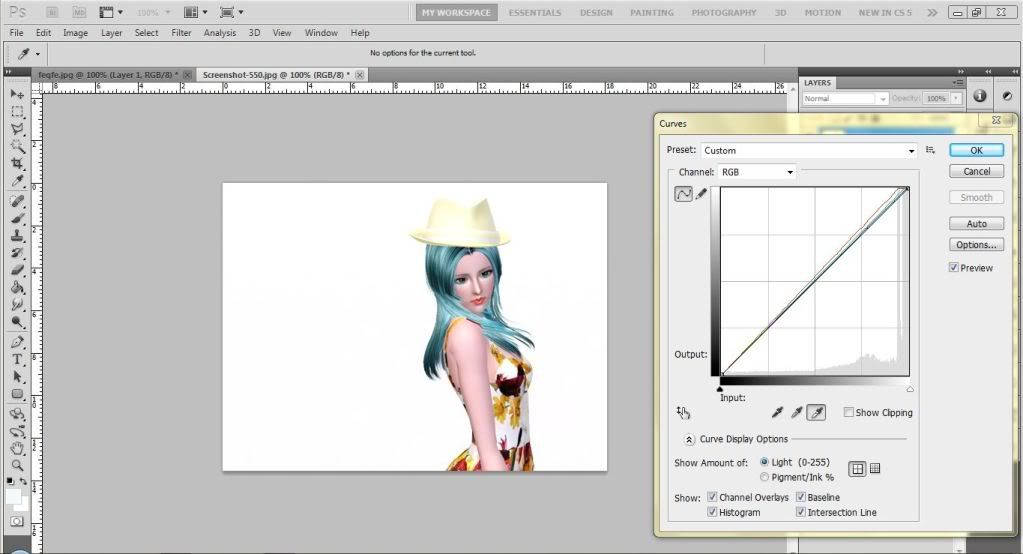Viewport: 1023px width, 554px height.
Task: Select the Move tool
Action: (17, 94)
